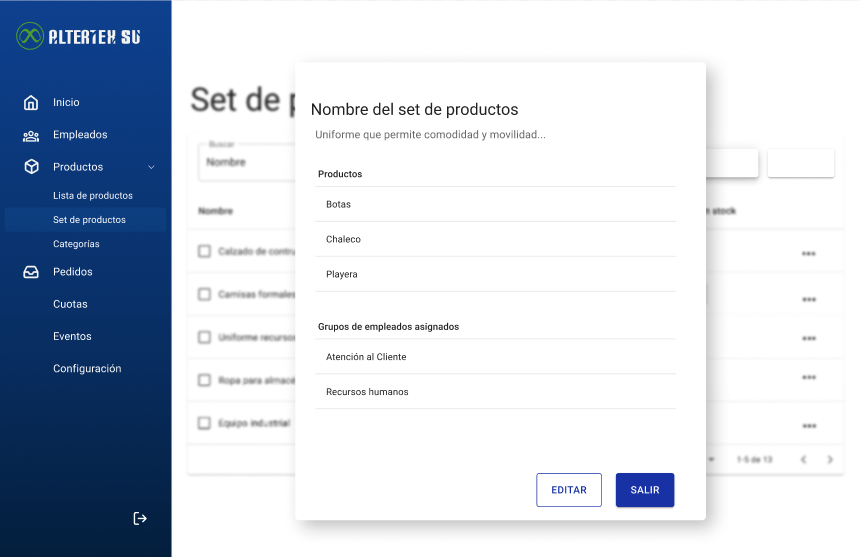Check the Ropa para almacén checkbox
This screenshot has width=860, height=557.
pyautogui.click(x=204, y=380)
